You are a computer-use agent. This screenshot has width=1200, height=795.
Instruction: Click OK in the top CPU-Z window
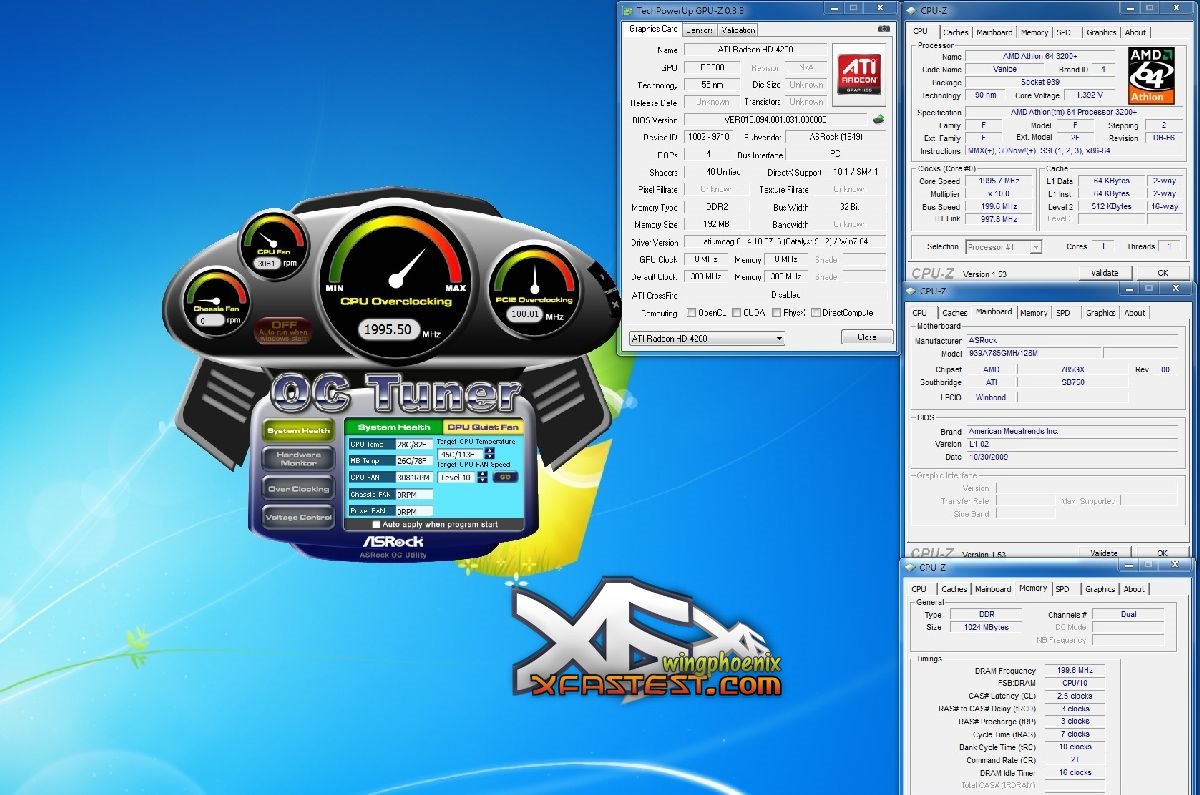click(x=1162, y=273)
